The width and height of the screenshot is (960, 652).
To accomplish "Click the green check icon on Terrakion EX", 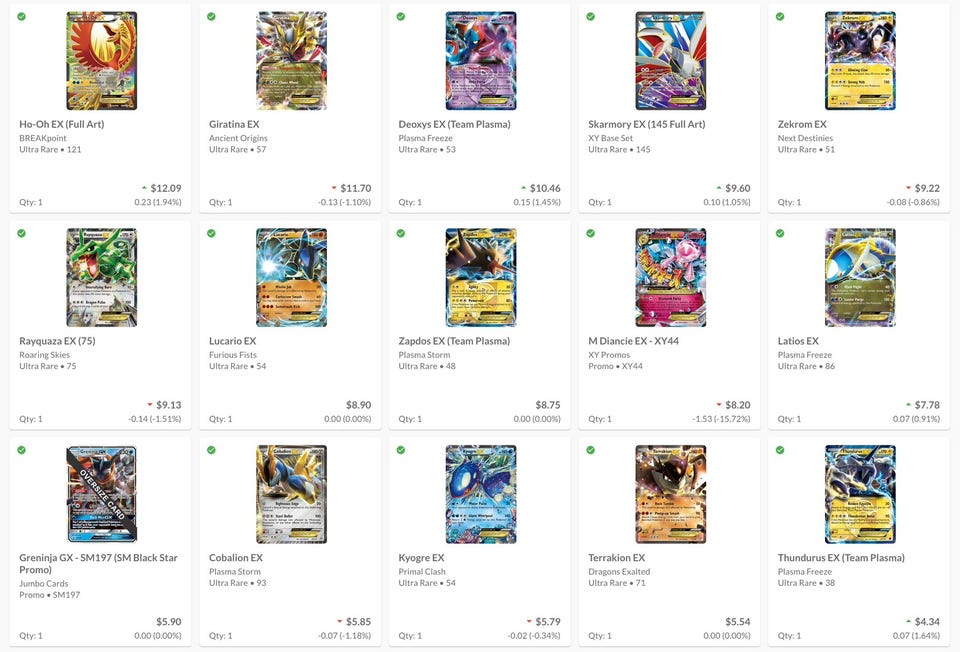I will (590, 450).
